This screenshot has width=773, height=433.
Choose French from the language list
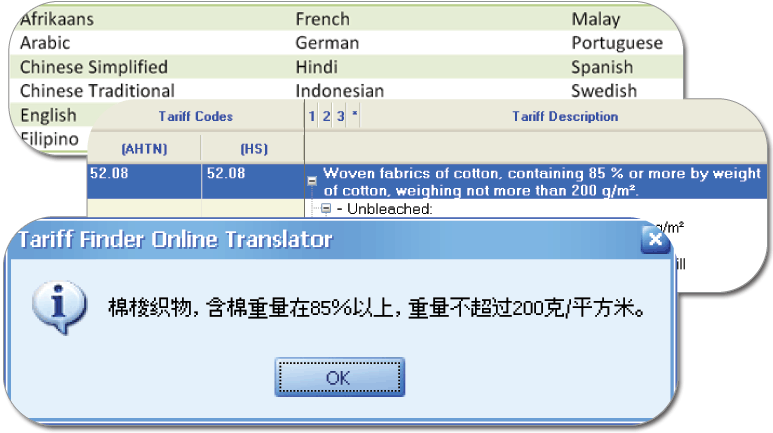tap(322, 19)
